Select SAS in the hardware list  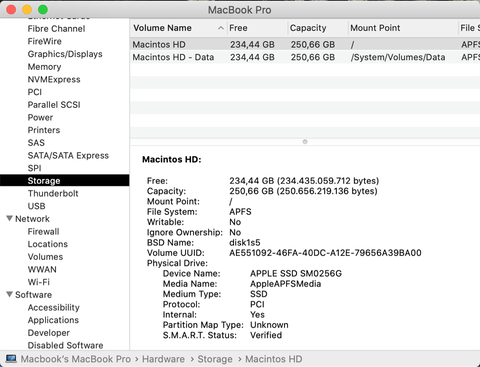[36, 143]
